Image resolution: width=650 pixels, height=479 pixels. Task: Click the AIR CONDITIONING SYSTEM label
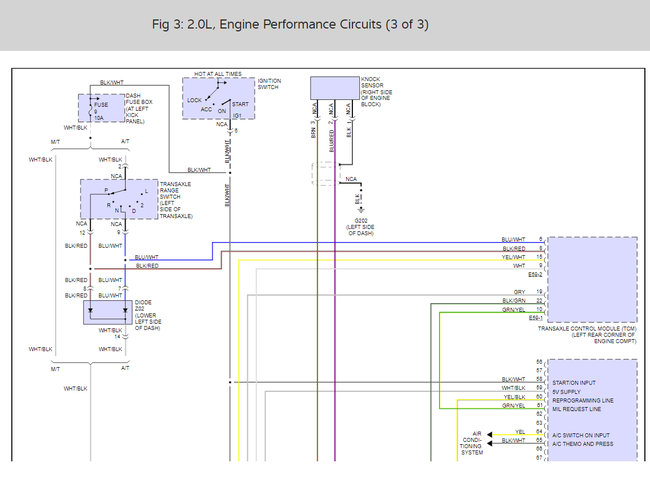472,443
